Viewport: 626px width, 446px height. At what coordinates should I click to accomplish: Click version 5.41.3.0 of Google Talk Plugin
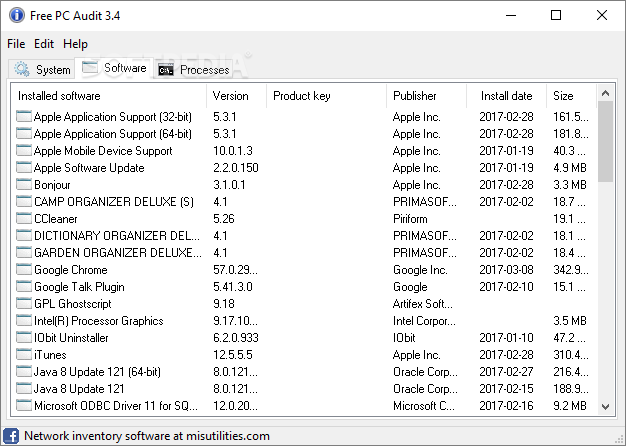coord(232,286)
